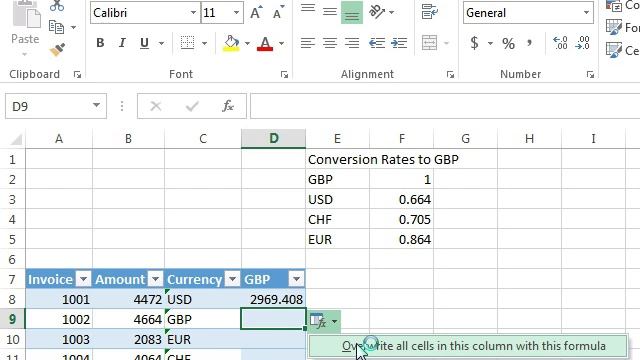Open Number format dialog launcher
The image size is (640, 360).
590,74
